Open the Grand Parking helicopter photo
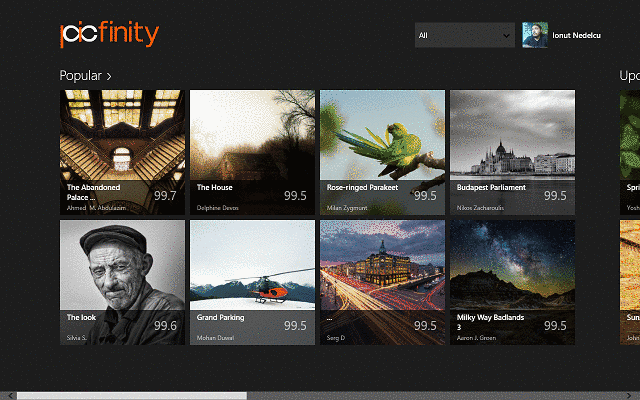The height and width of the screenshot is (400, 640). coord(252,282)
